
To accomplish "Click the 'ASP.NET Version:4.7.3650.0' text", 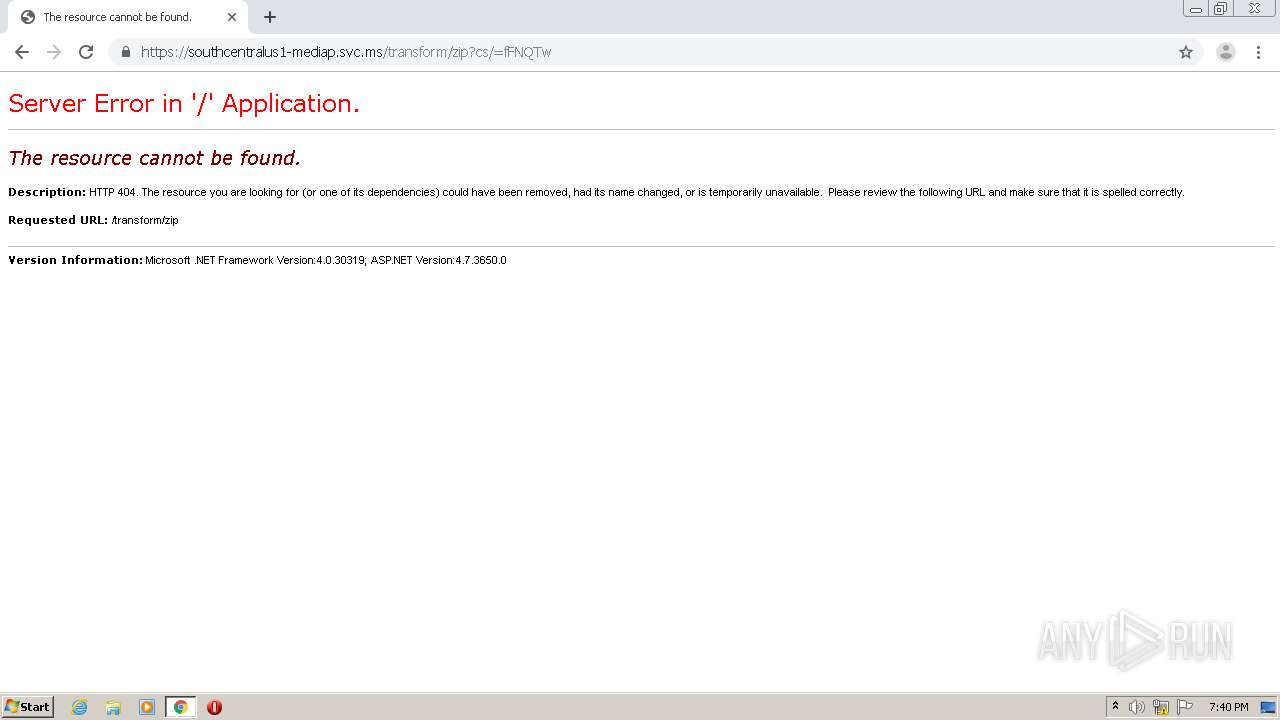I will click(x=439, y=260).
